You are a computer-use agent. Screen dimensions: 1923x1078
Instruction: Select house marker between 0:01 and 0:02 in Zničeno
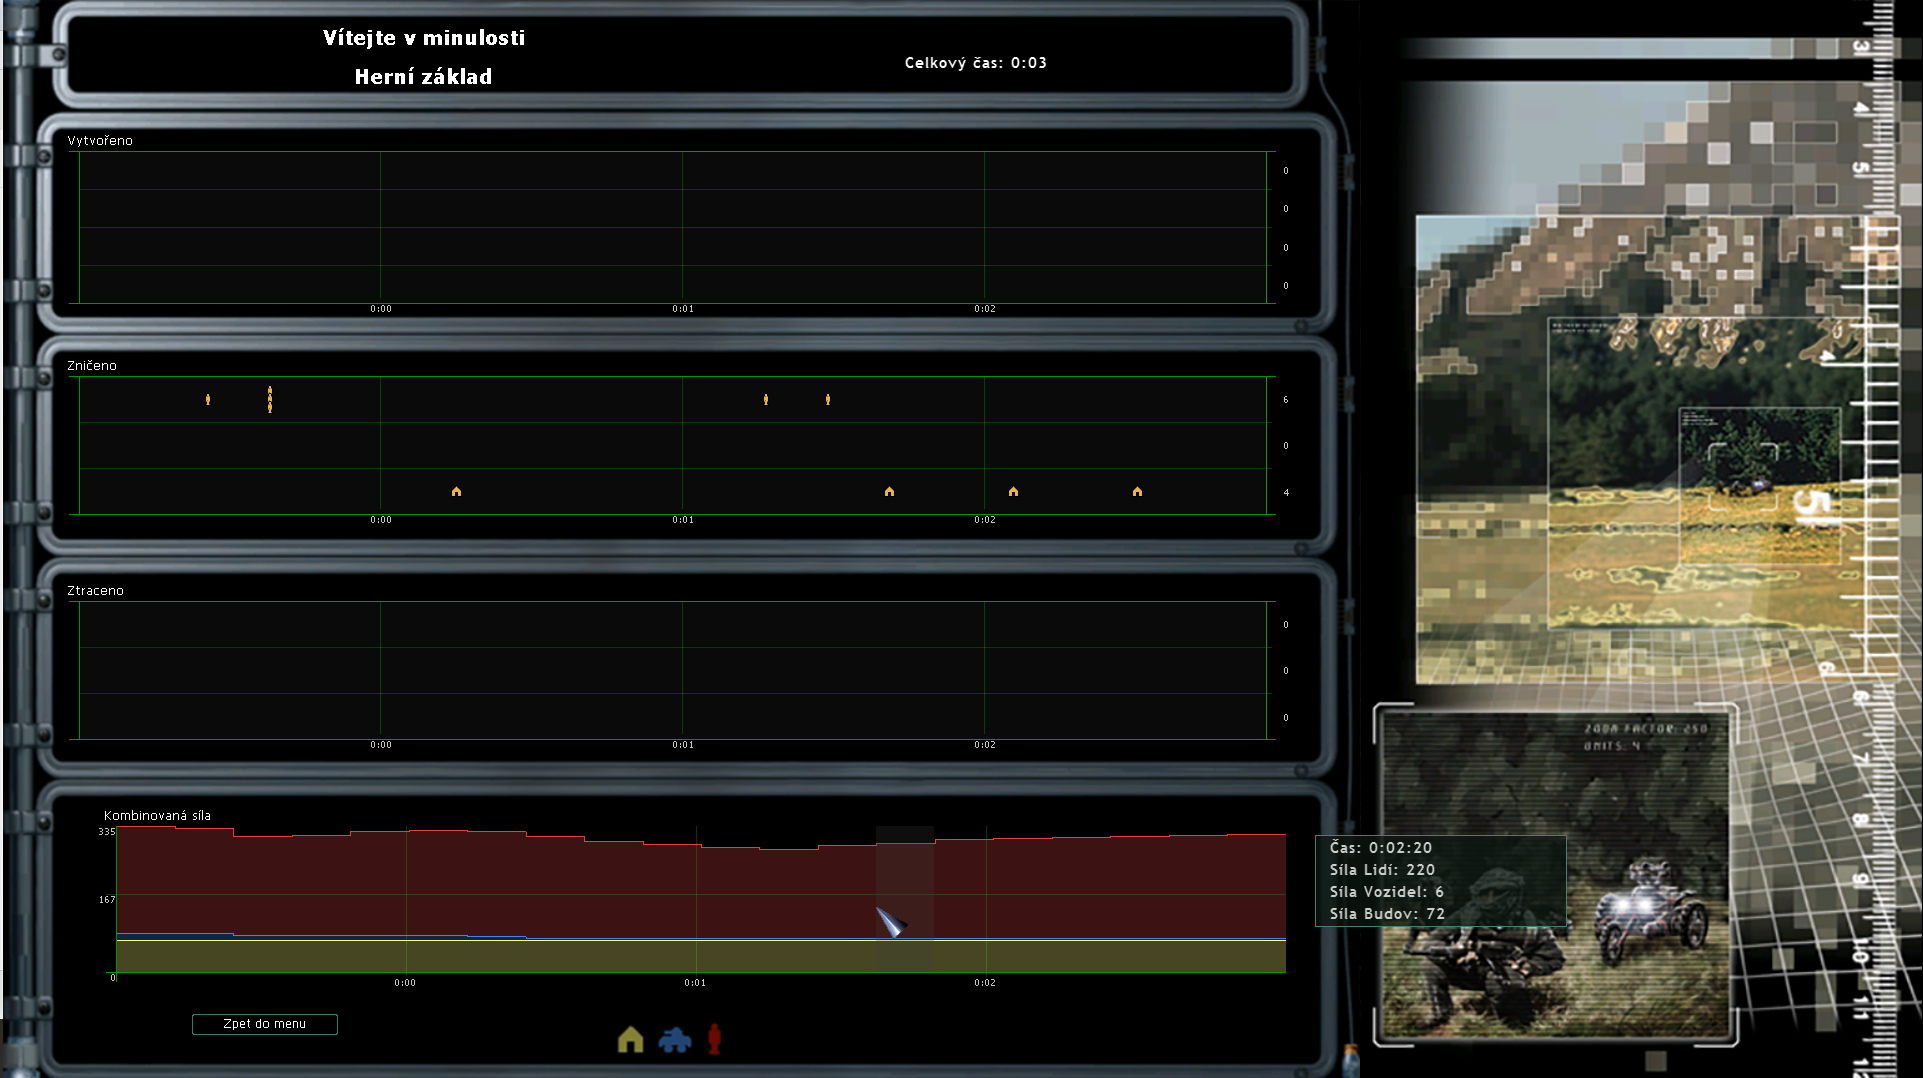point(889,491)
